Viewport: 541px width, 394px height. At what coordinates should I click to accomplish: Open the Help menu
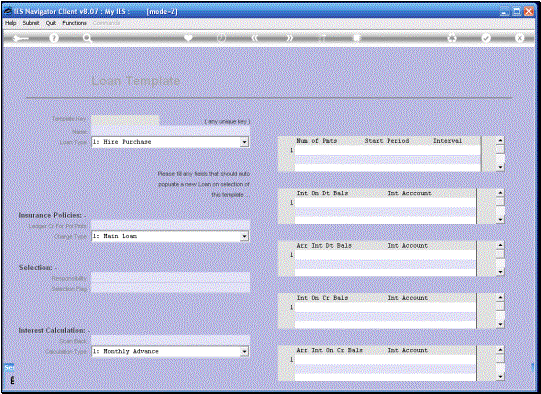point(10,23)
